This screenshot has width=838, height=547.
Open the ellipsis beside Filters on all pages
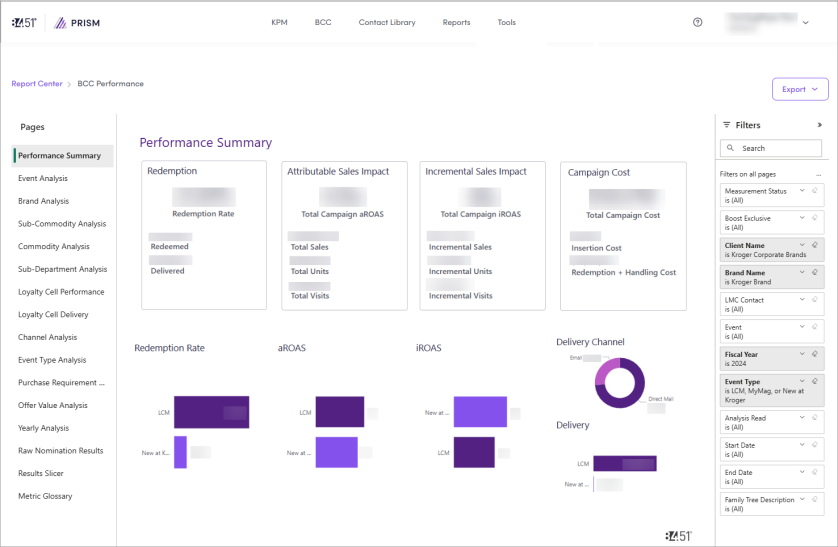pos(818,174)
